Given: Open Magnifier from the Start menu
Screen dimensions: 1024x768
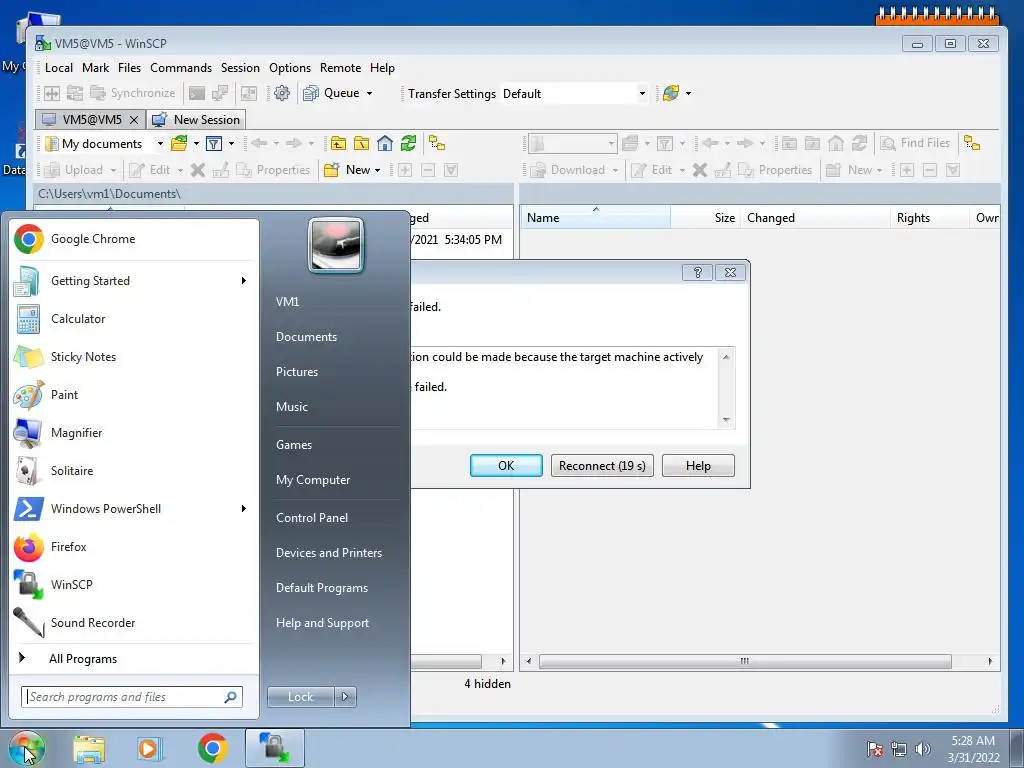Looking at the screenshot, I should click(134, 432).
